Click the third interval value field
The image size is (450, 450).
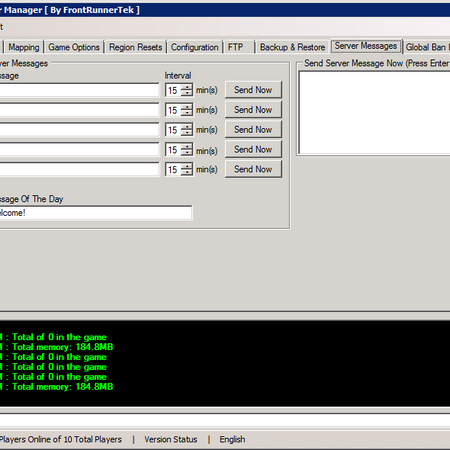(173, 130)
